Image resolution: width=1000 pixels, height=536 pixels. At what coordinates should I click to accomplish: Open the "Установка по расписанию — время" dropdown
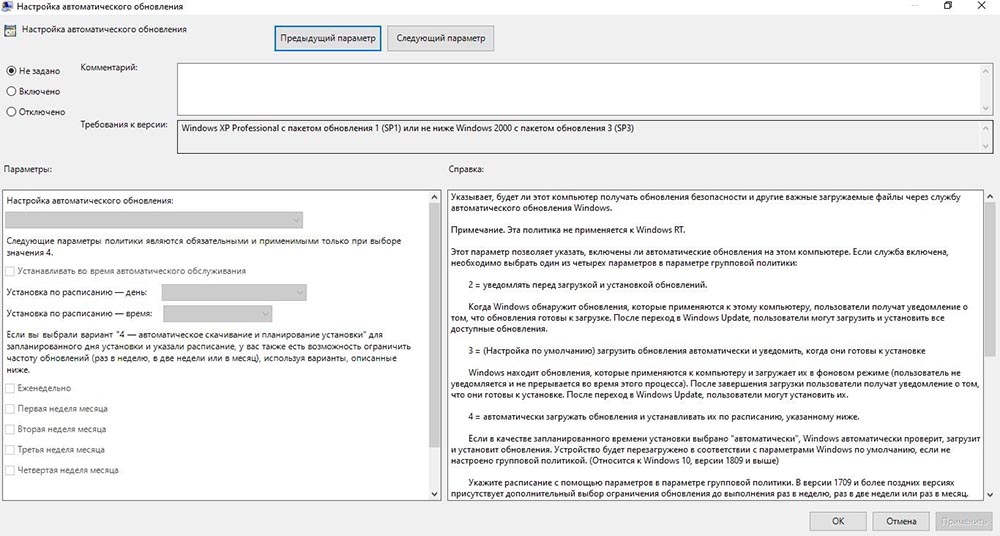click(234, 313)
